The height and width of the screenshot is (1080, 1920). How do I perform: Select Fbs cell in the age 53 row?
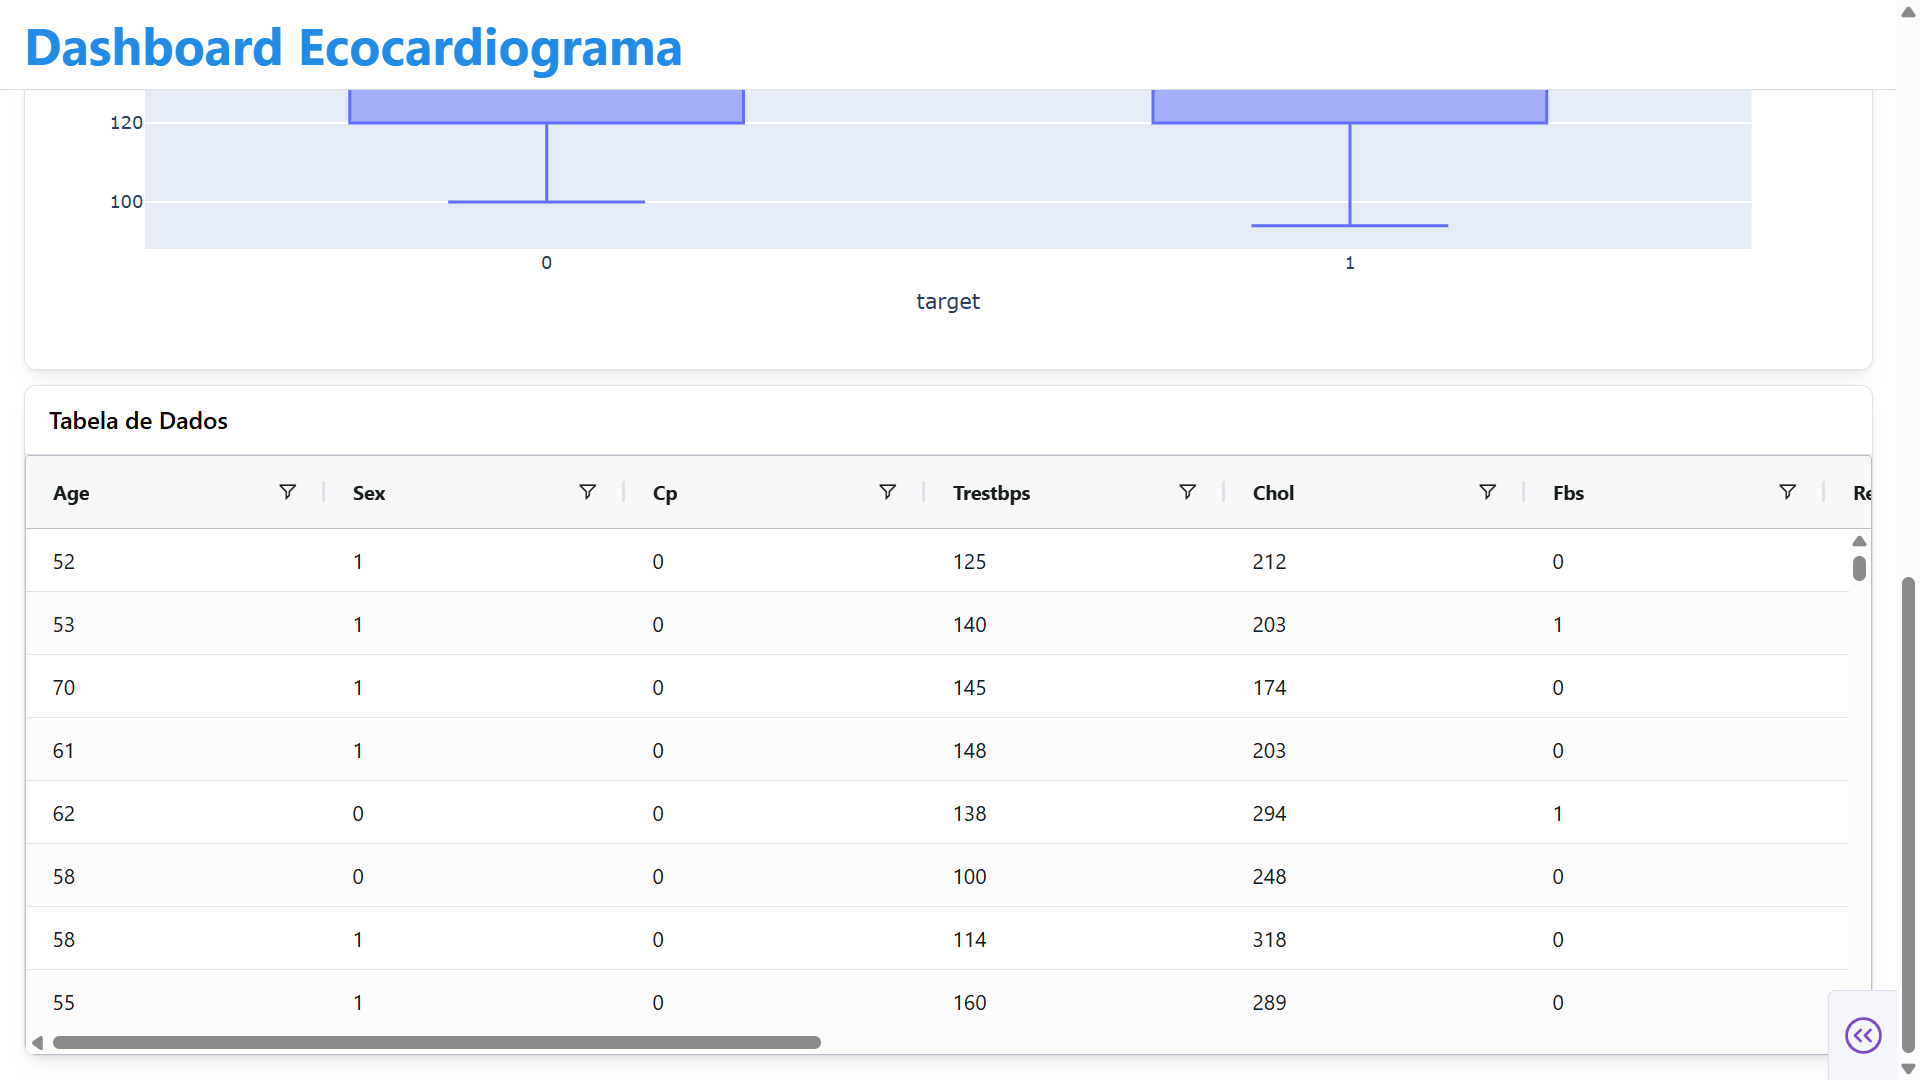(1675, 624)
